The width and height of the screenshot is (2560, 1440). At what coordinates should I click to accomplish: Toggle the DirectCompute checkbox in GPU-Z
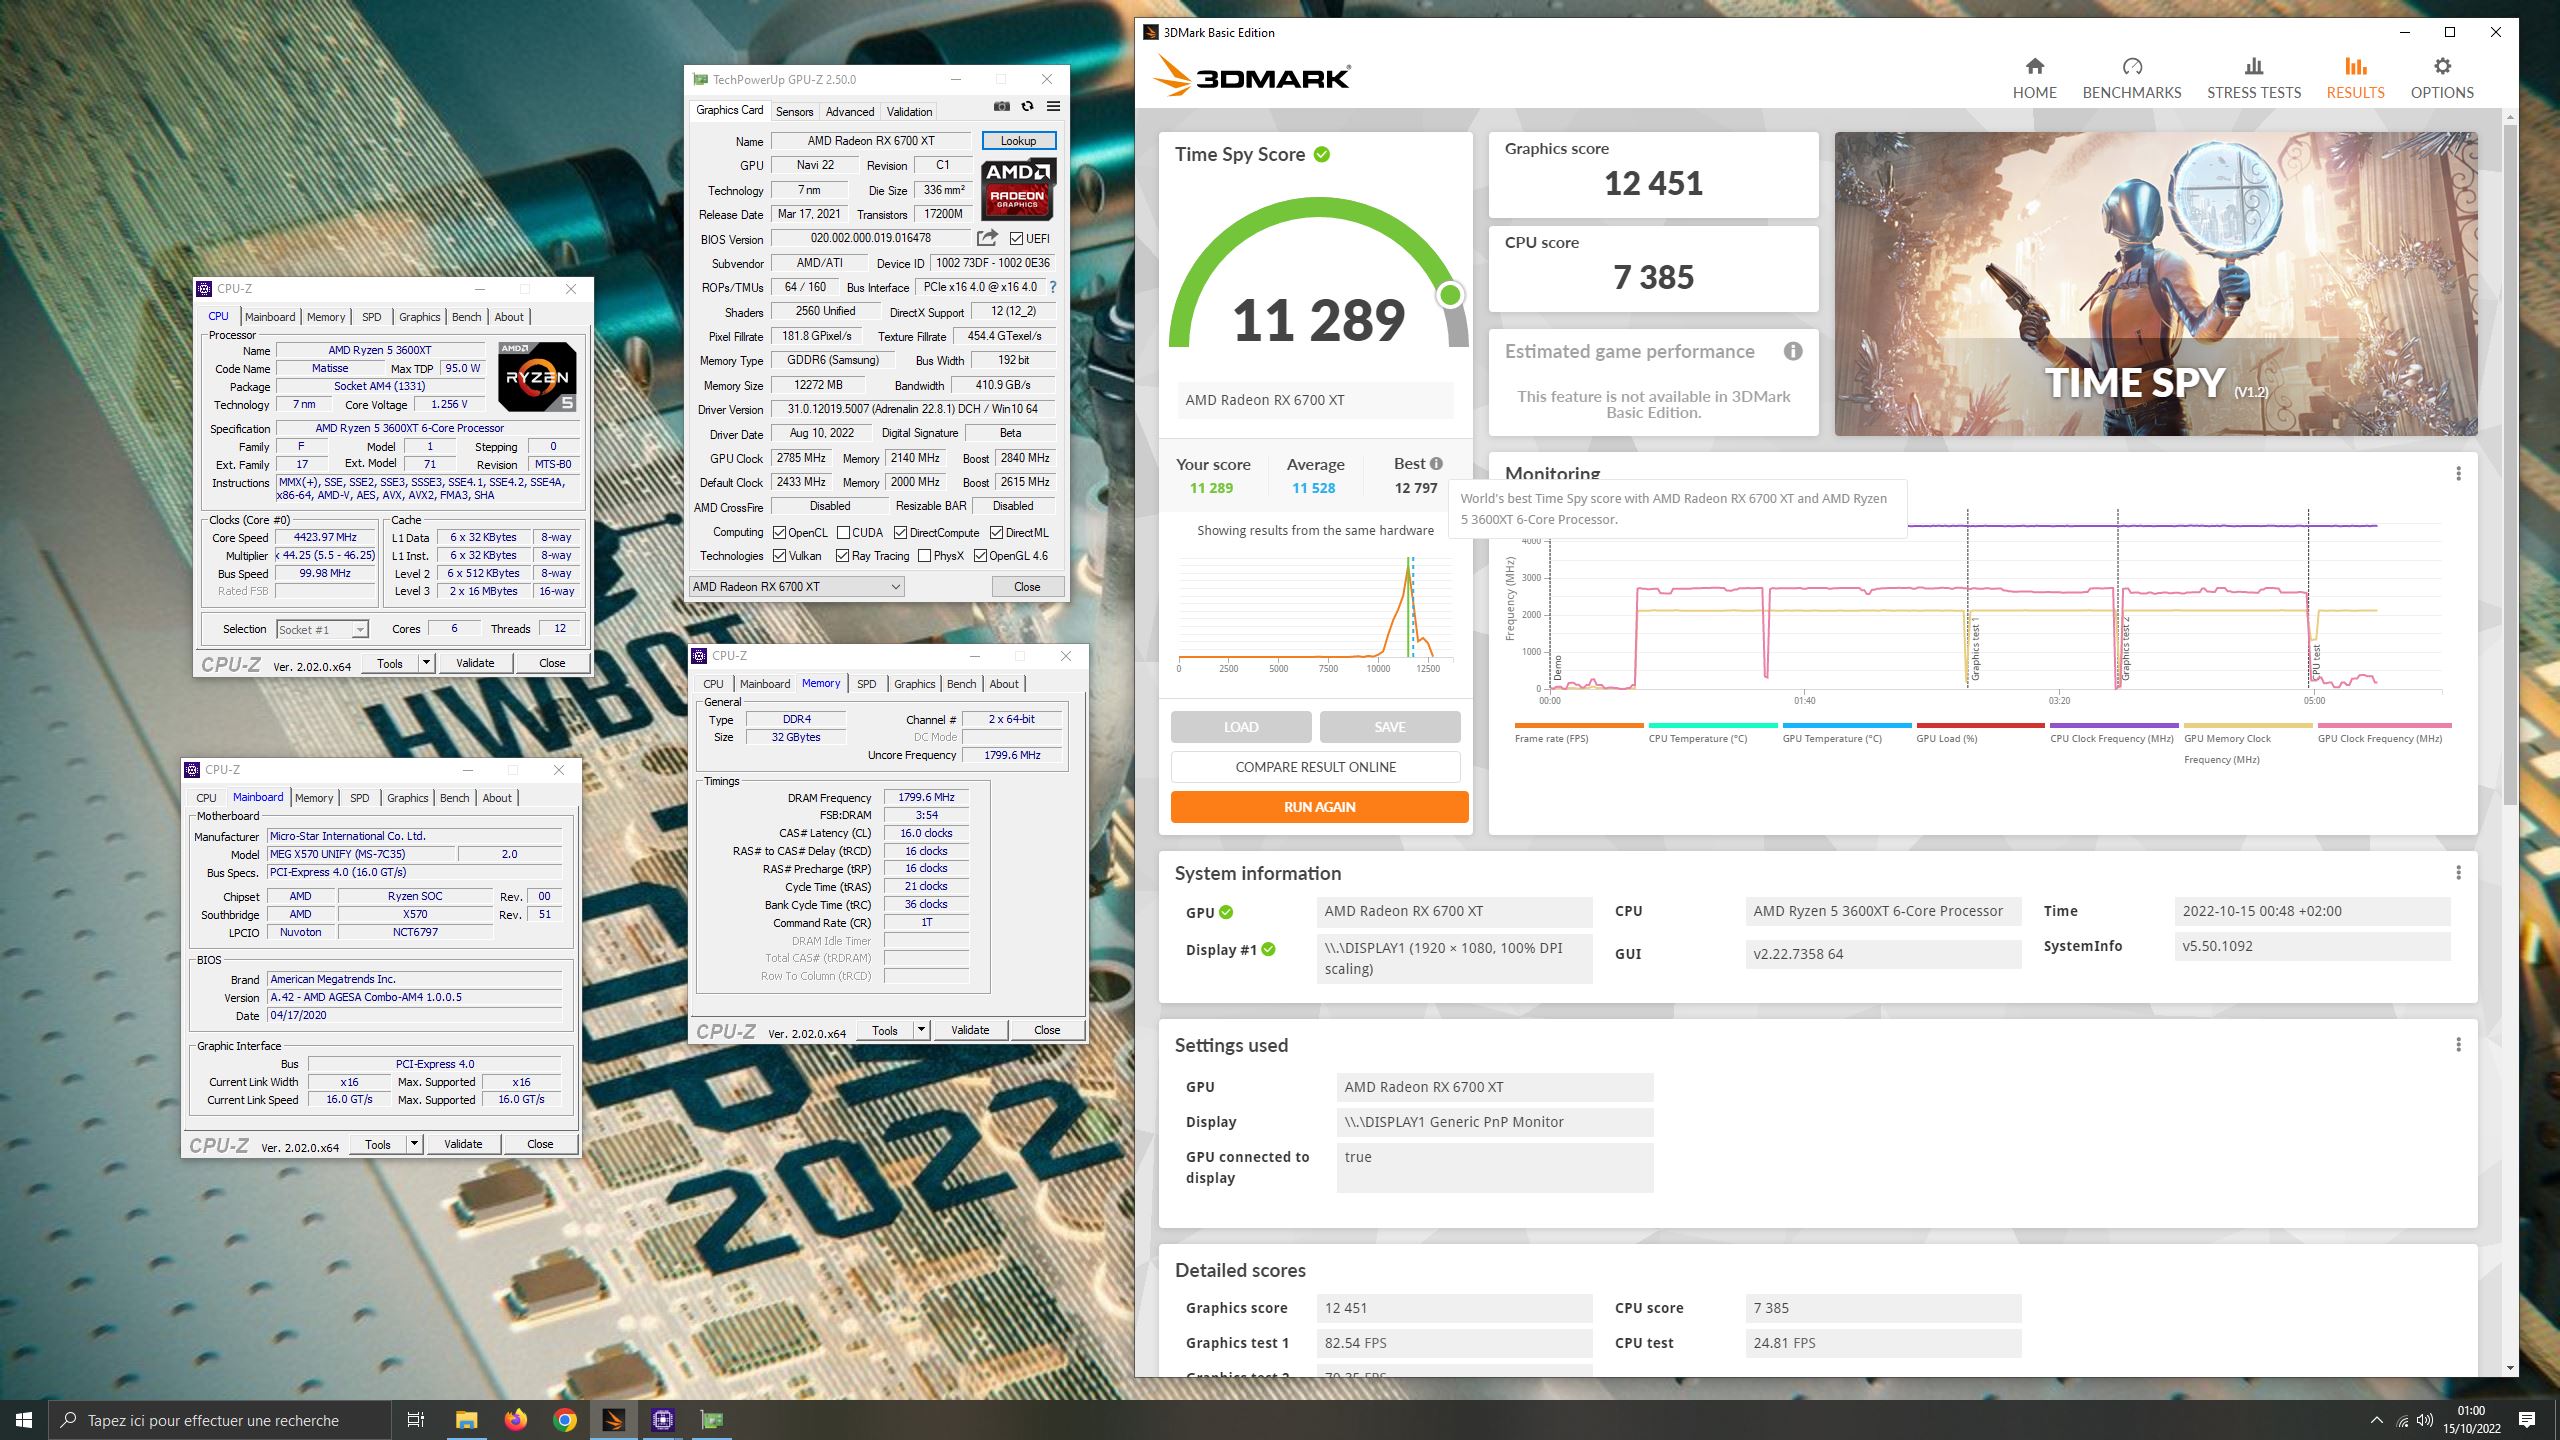pos(900,532)
